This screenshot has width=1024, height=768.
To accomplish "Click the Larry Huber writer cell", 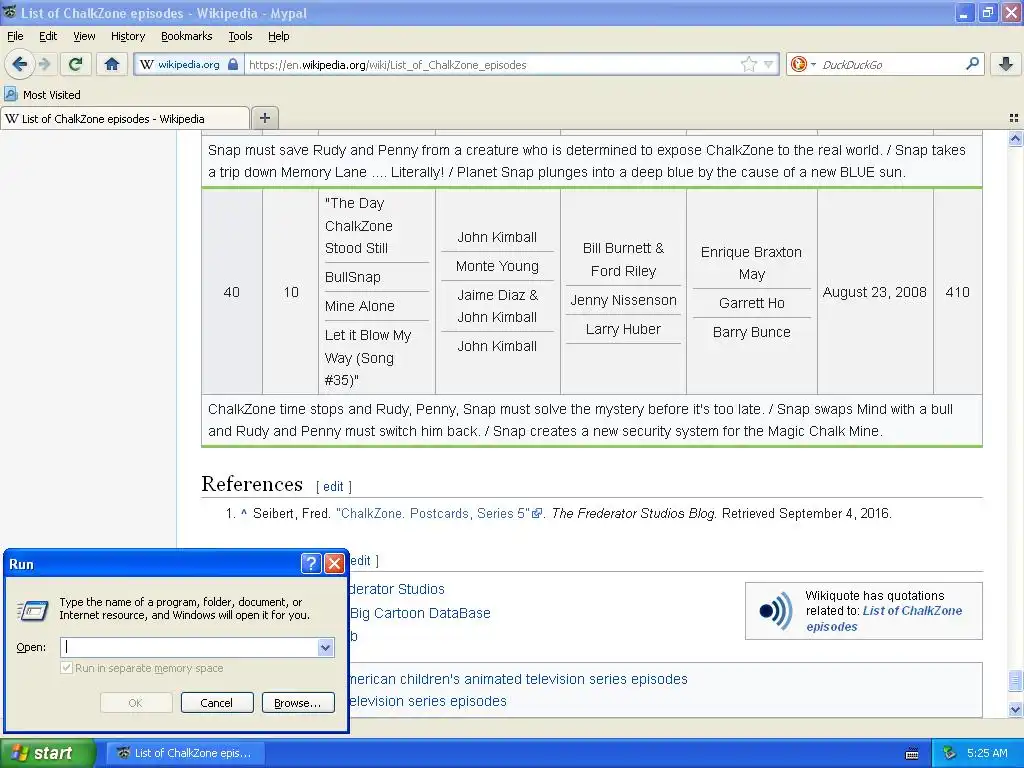I will [x=623, y=329].
